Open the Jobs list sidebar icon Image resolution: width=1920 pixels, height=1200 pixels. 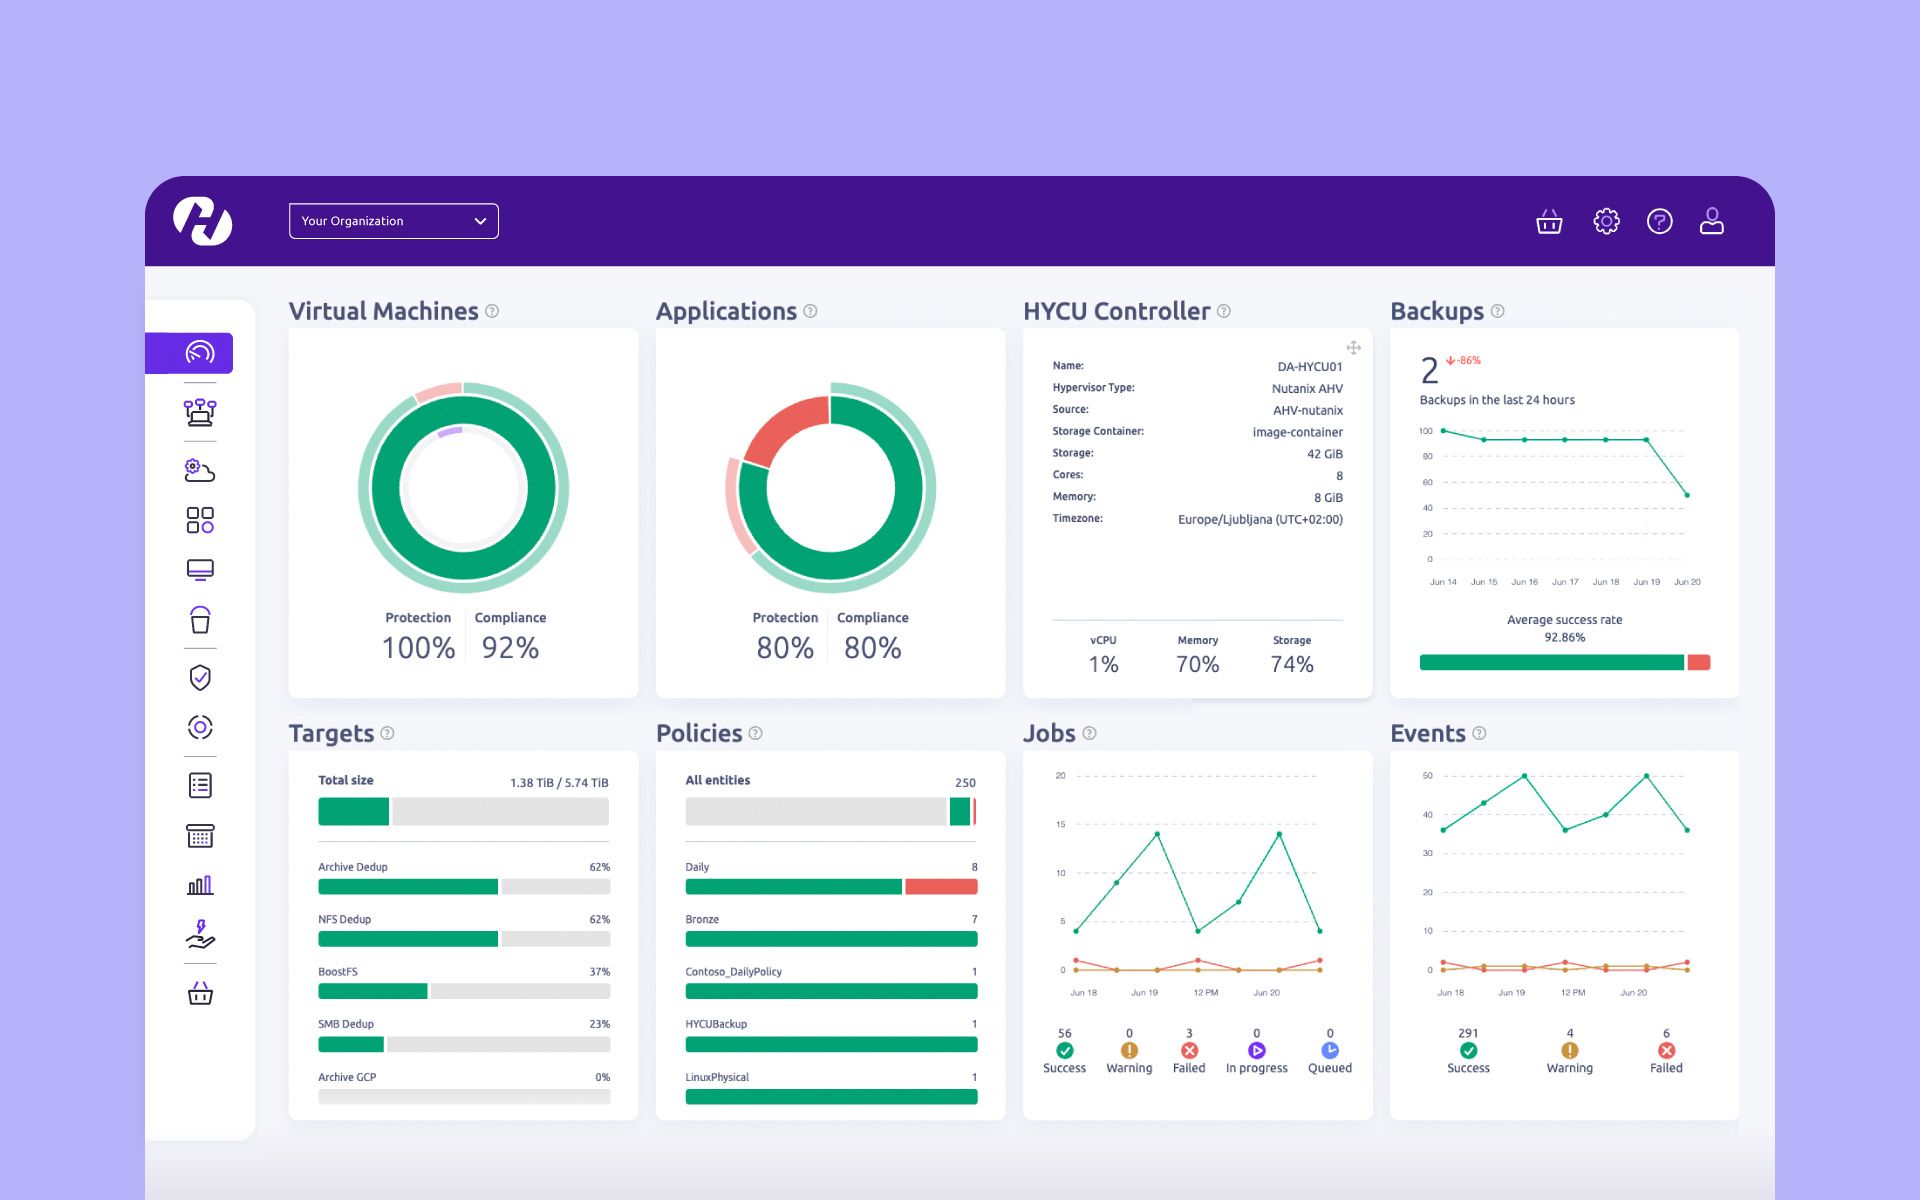pyautogui.click(x=200, y=785)
